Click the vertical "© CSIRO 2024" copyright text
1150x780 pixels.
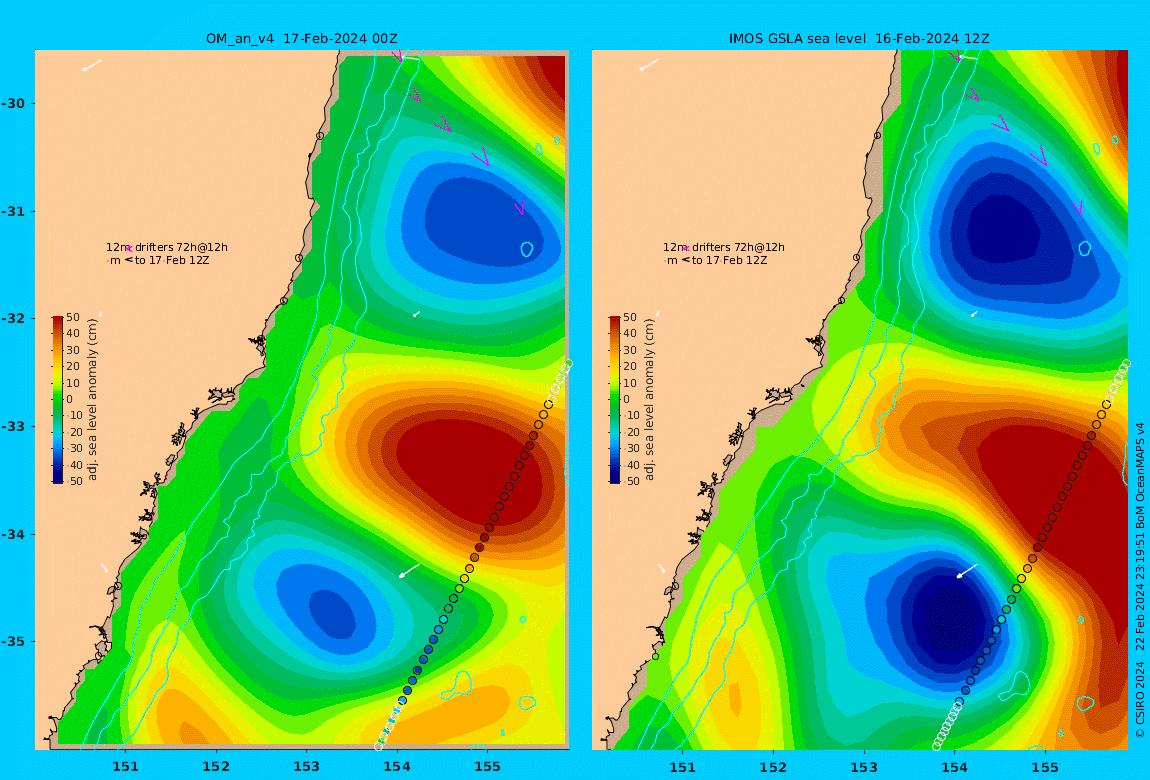click(1140, 699)
